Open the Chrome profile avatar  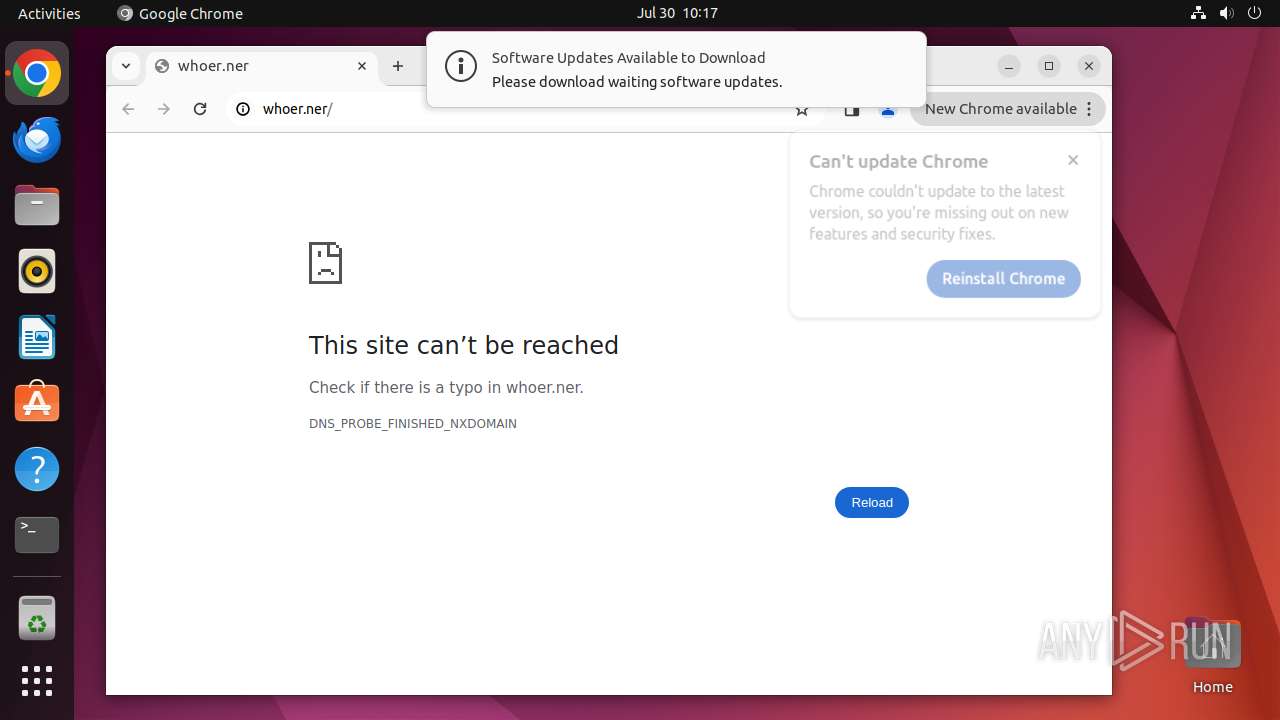click(887, 110)
